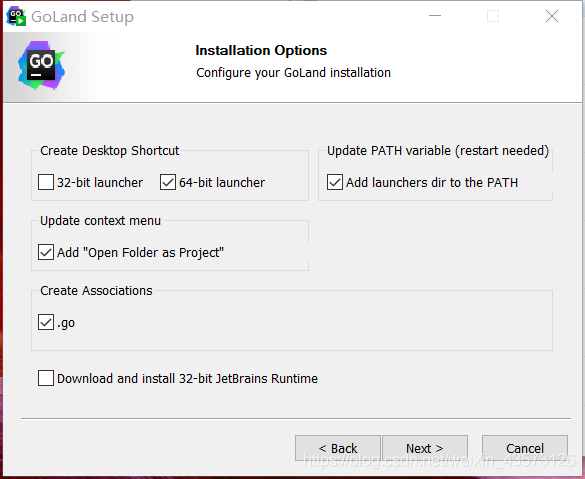Viewport: 585px width, 479px height.
Task: Click the Configure your GoLand installation subtitle
Action: click(x=293, y=73)
